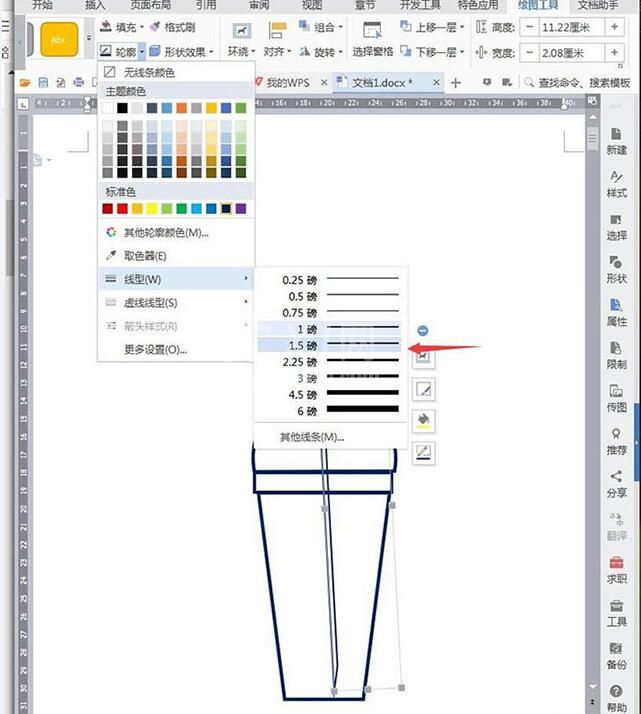Image resolution: width=641 pixels, height=714 pixels.
Task: Open 属性 panel in right sidebar
Action: [x=616, y=313]
